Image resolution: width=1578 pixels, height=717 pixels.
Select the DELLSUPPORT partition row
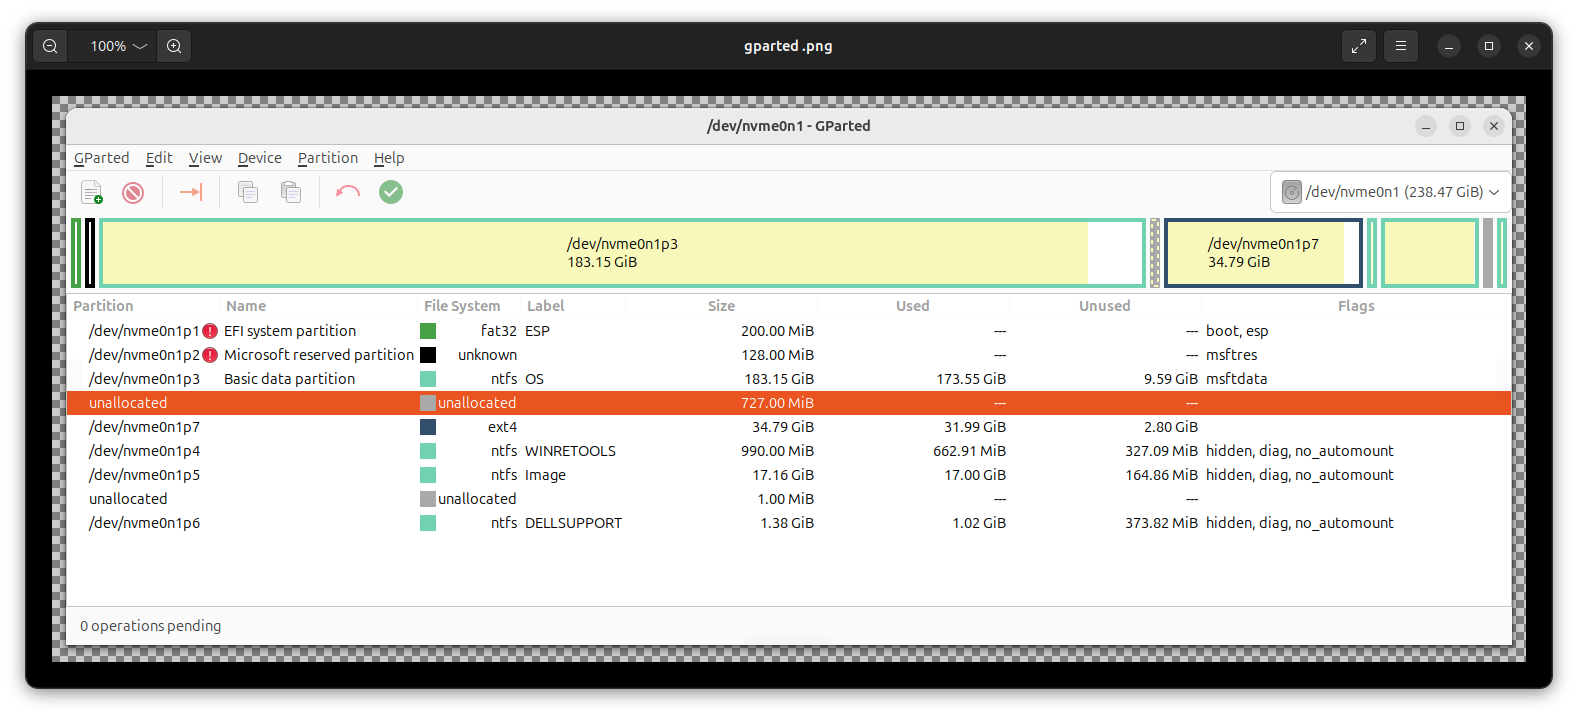coord(573,523)
